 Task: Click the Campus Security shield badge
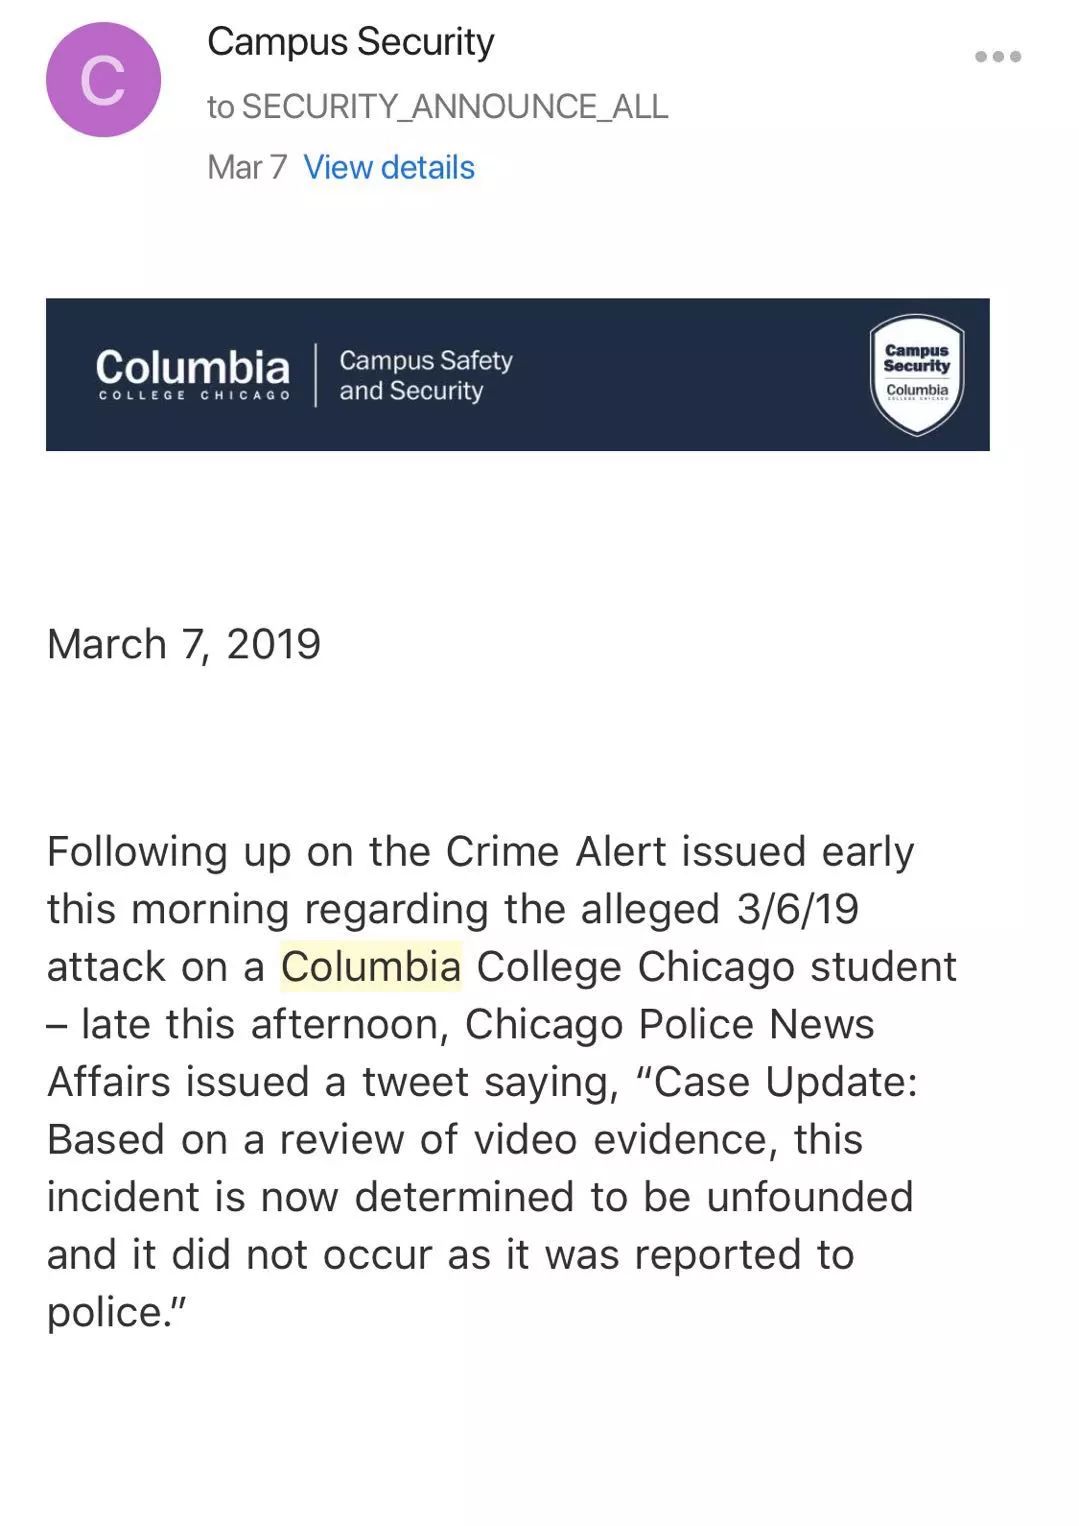tap(917, 375)
